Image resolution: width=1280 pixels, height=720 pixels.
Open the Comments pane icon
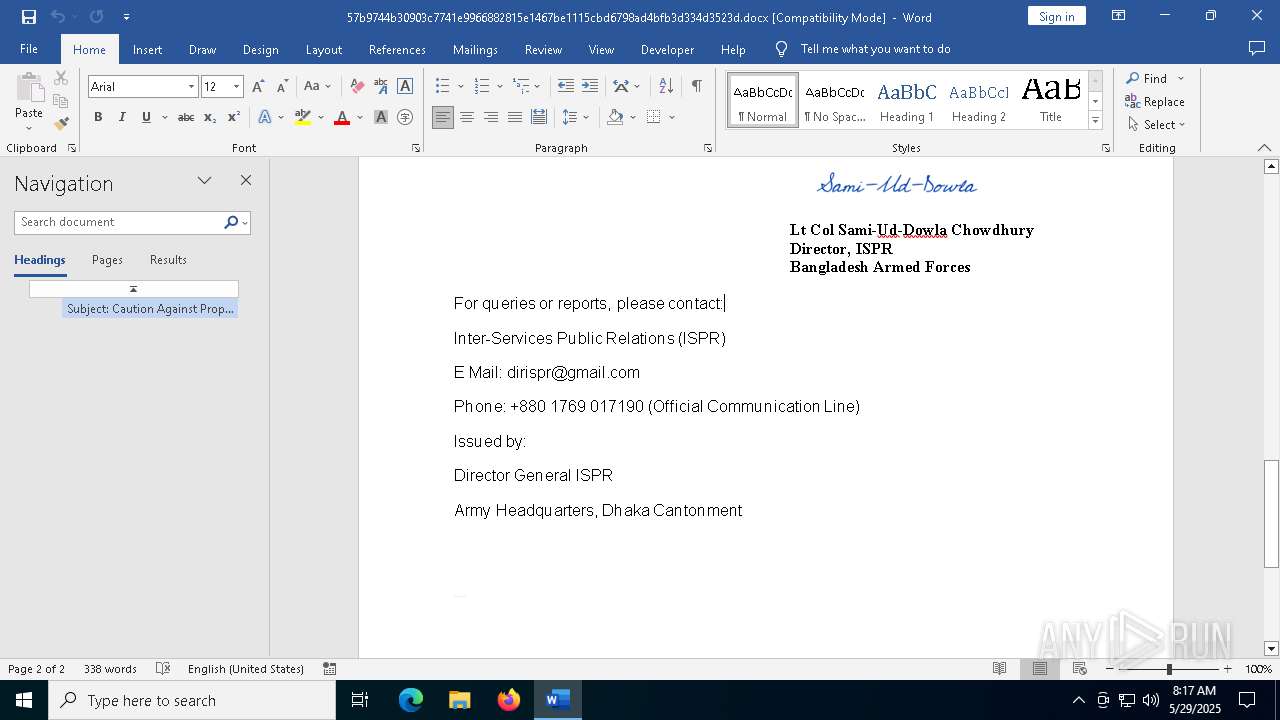(1257, 48)
